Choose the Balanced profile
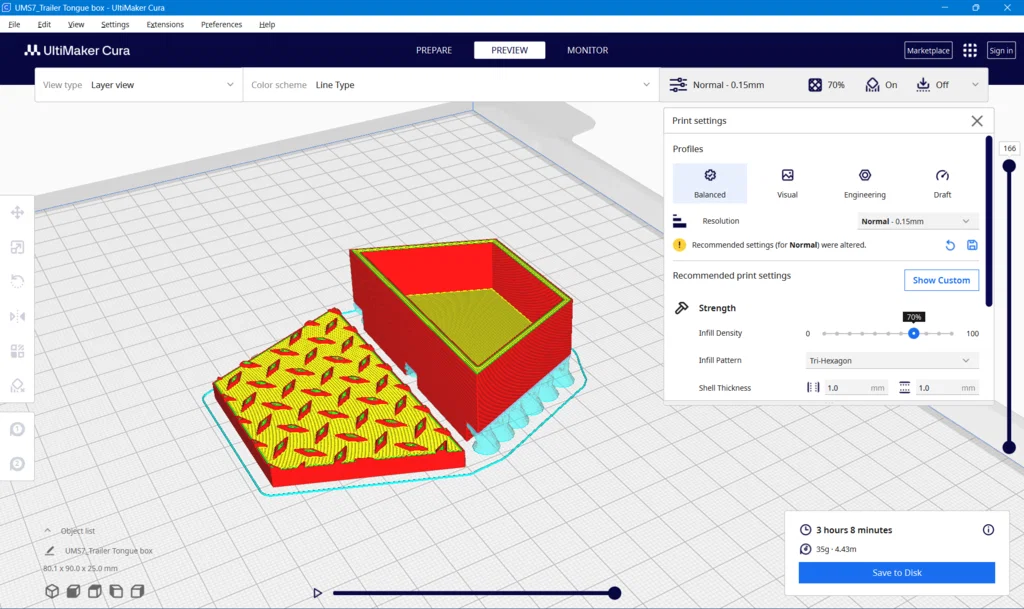Screen dimensions: 1024x609 pos(710,183)
